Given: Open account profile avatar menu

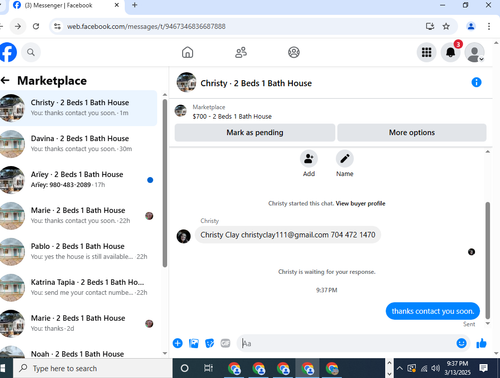Looking at the screenshot, I should (474, 52).
